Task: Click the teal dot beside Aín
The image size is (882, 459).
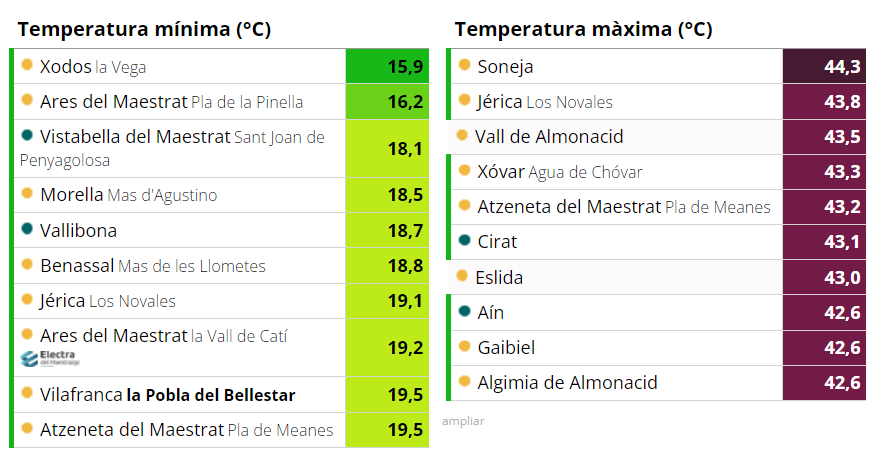Action: pos(464,311)
